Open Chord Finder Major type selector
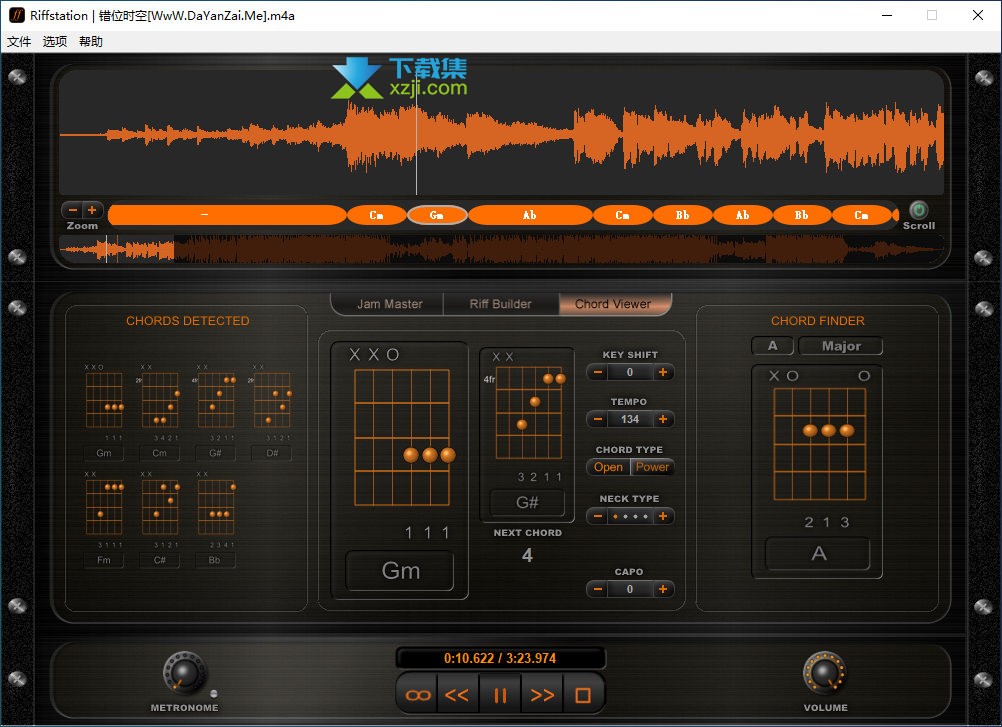 [841, 346]
